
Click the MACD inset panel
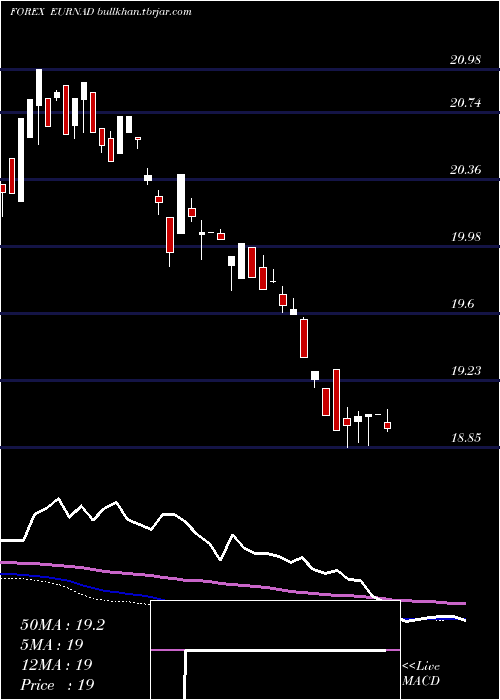tap(275, 650)
